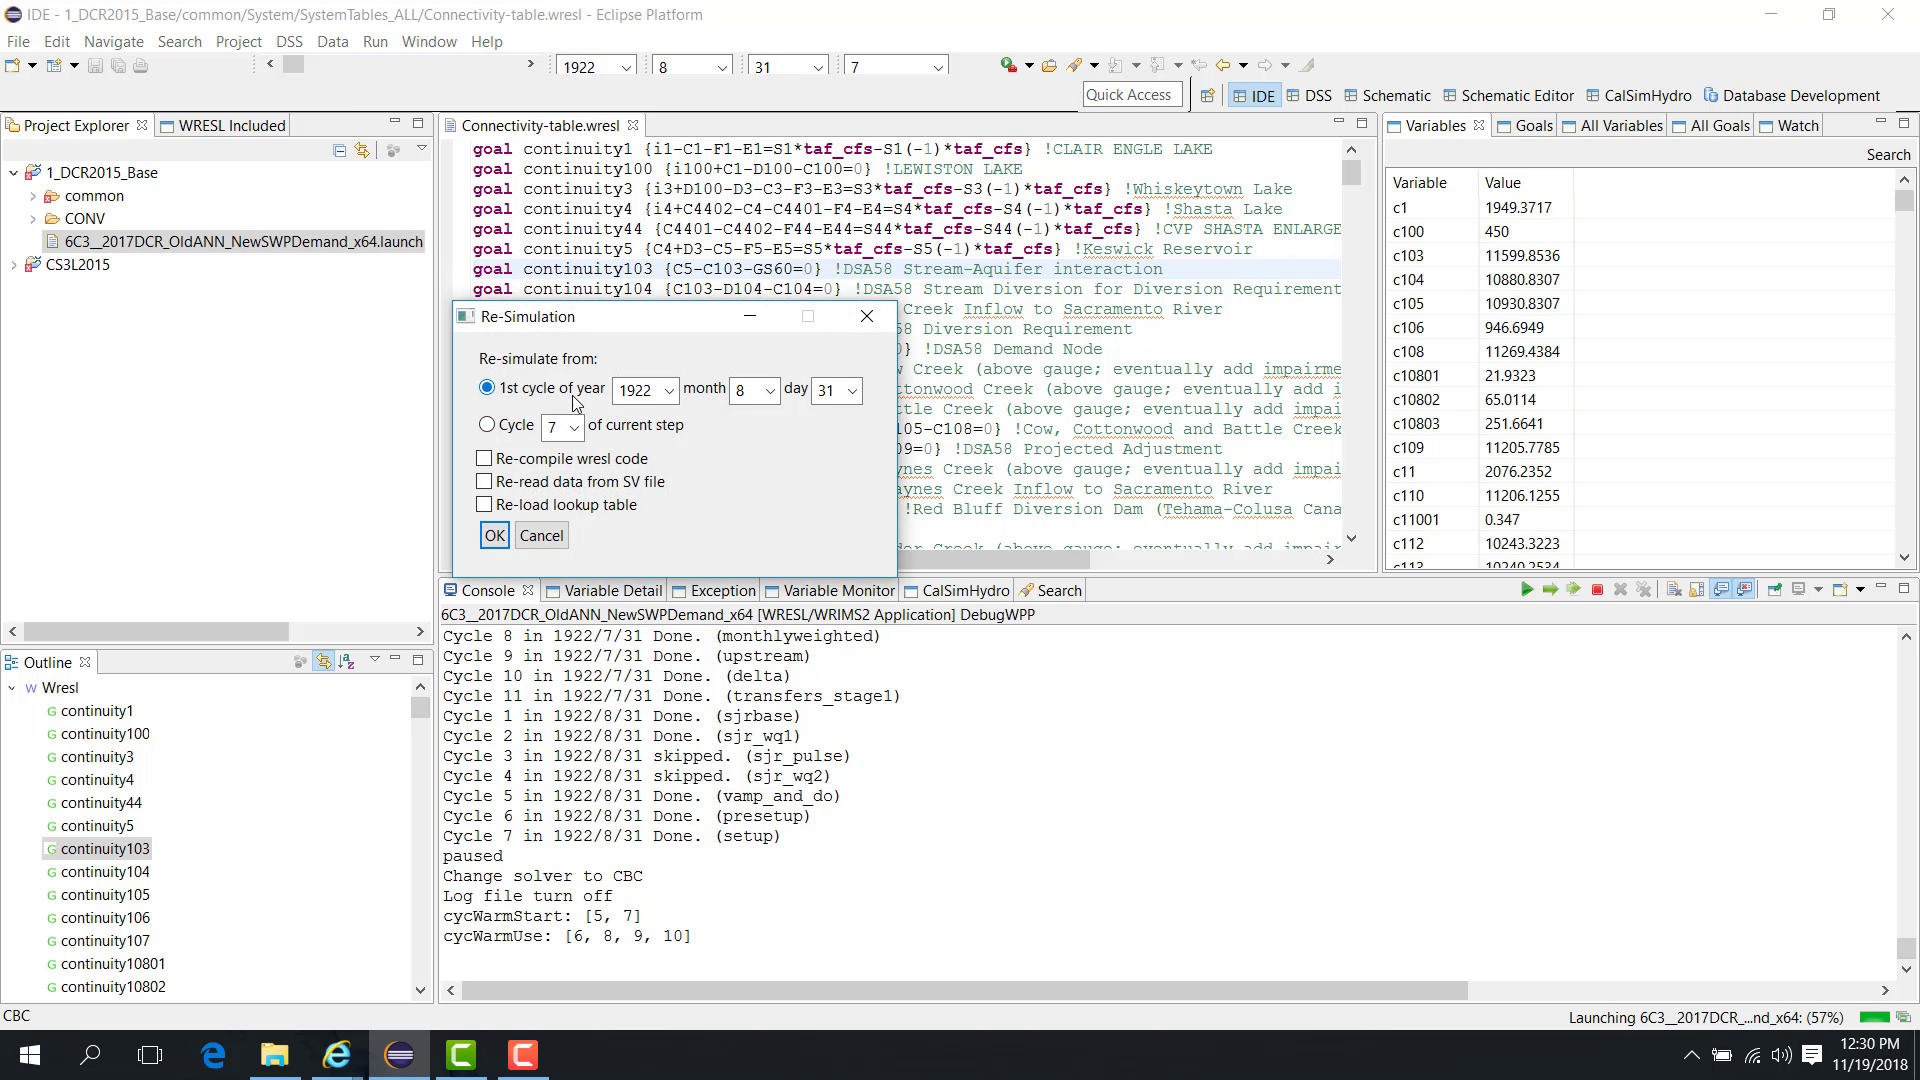
Task: Click the search icon in toolbar
Action: [1075, 66]
